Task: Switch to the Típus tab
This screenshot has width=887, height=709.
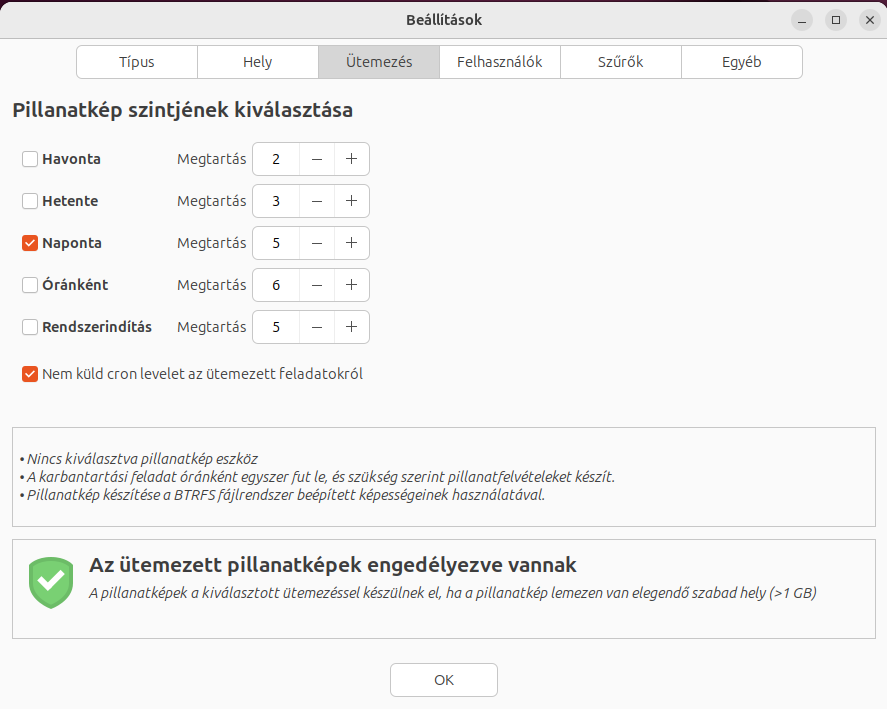Action: 137,62
